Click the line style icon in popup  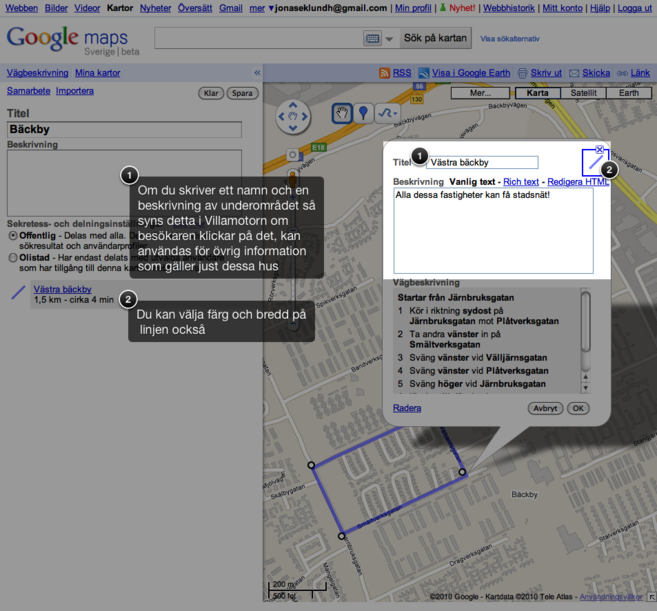click(595, 162)
